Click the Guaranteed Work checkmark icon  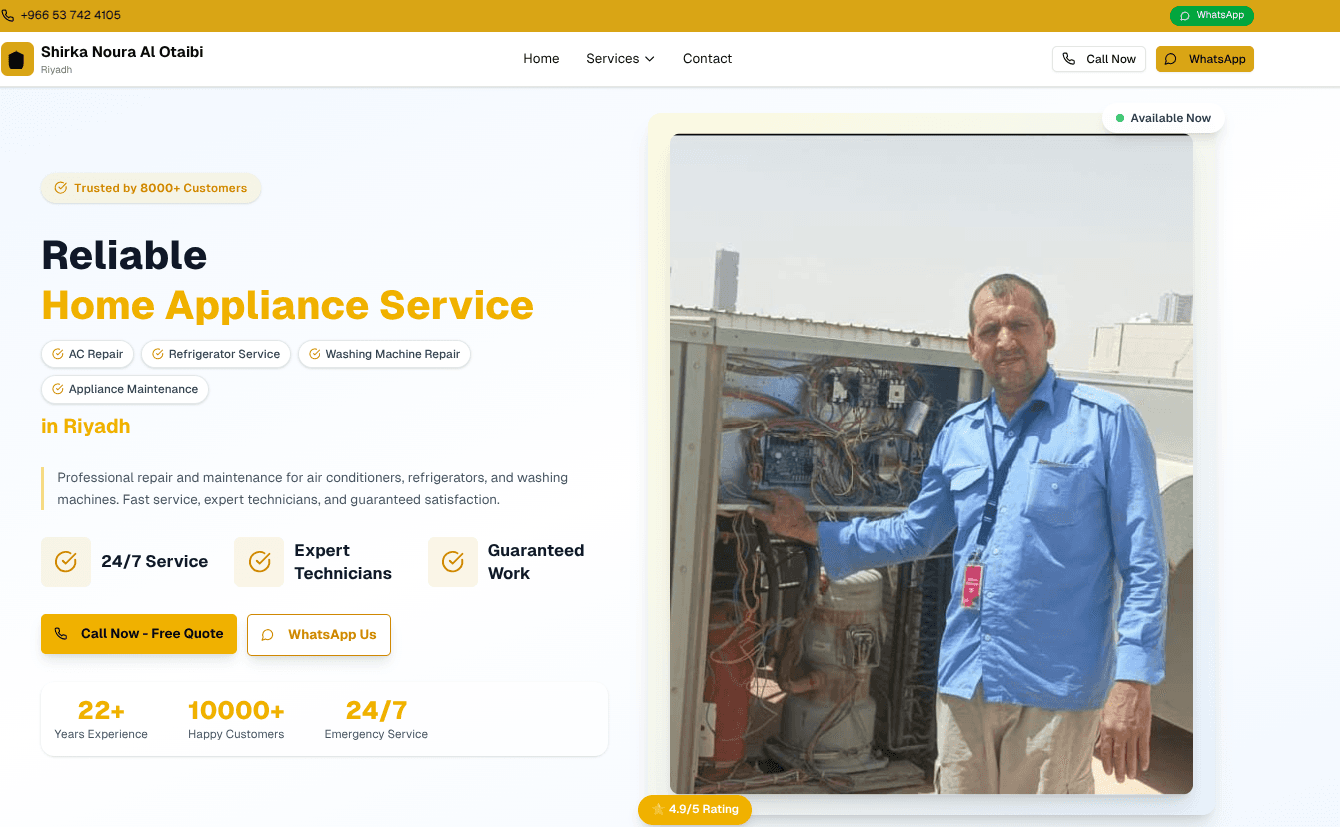tap(453, 561)
